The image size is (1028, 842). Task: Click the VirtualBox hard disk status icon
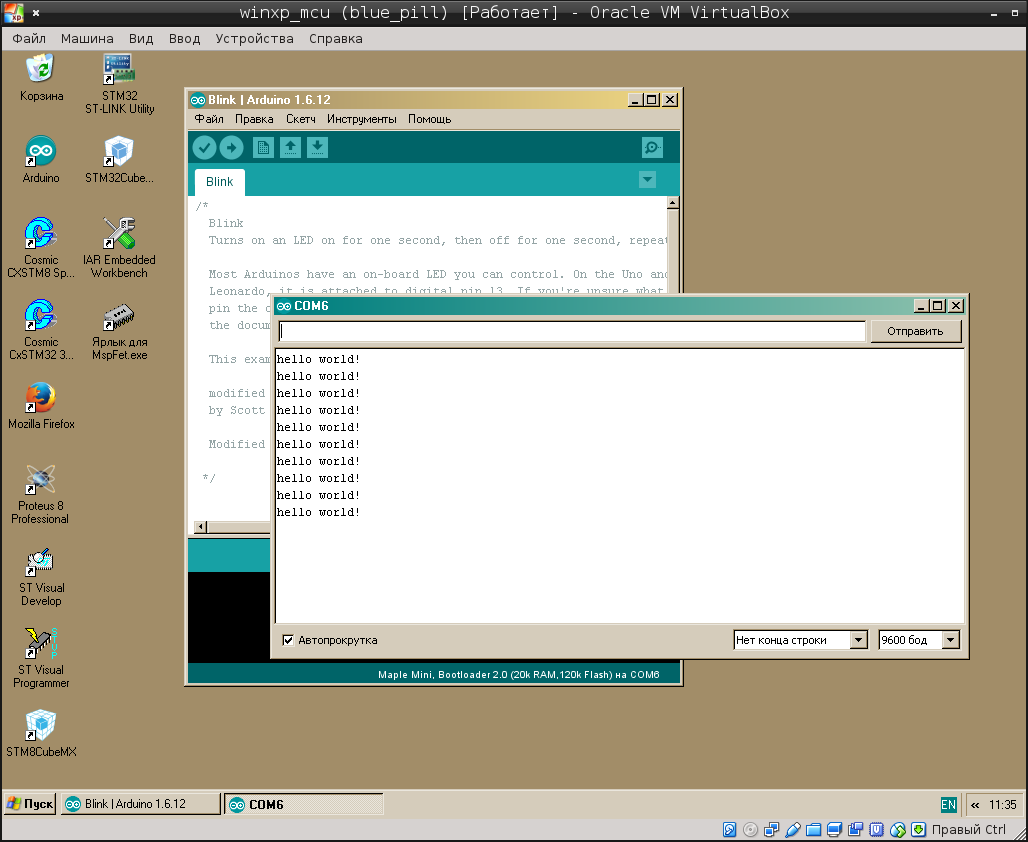(729, 830)
